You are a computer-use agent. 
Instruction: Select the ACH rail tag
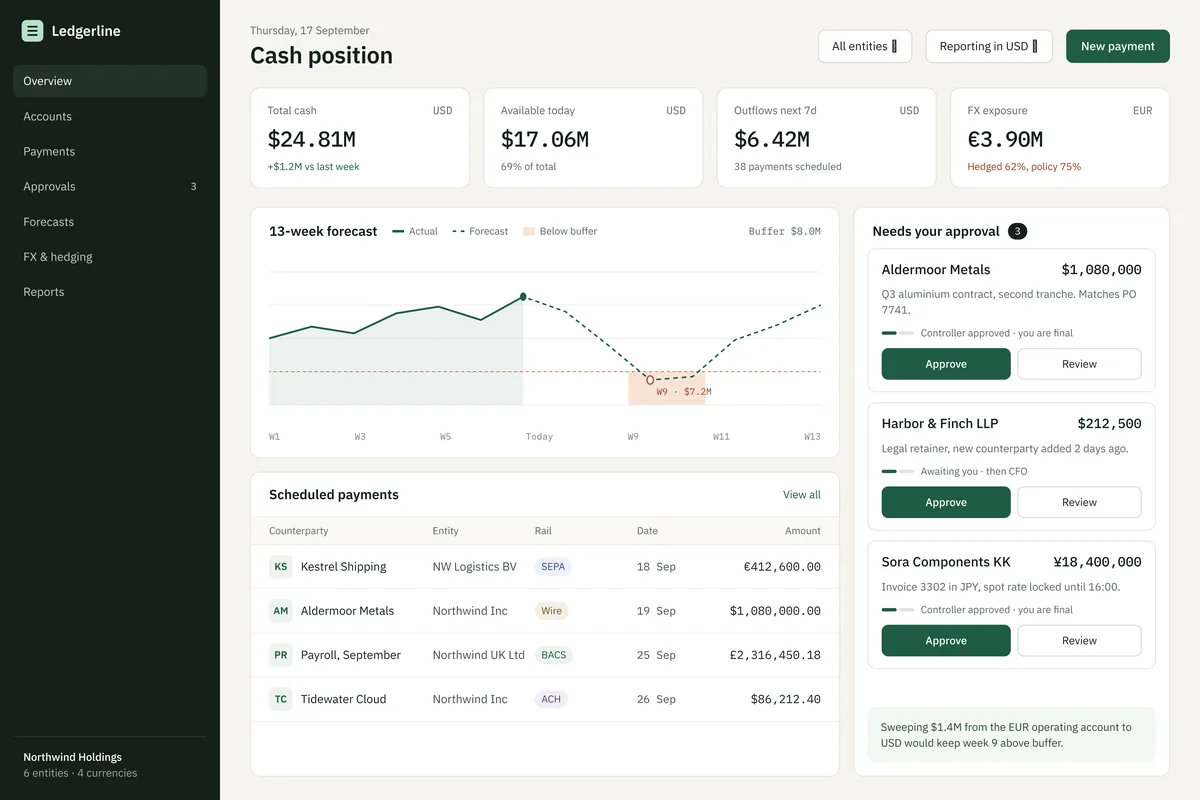pos(551,699)
